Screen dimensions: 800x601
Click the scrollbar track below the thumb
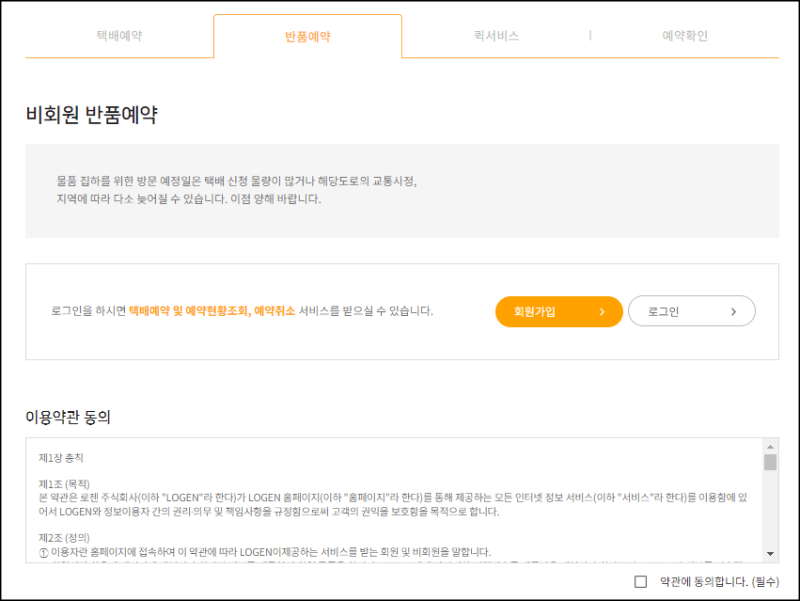(771, 510)
